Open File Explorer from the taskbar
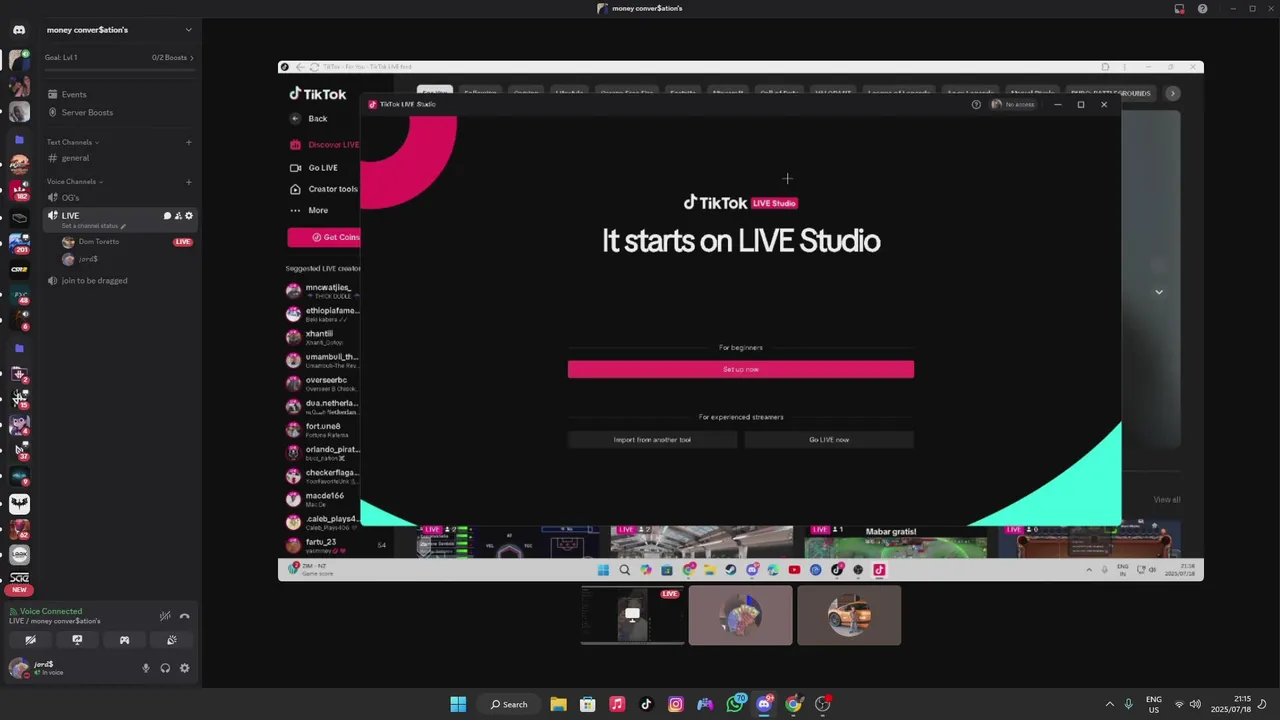 [558, 704]
